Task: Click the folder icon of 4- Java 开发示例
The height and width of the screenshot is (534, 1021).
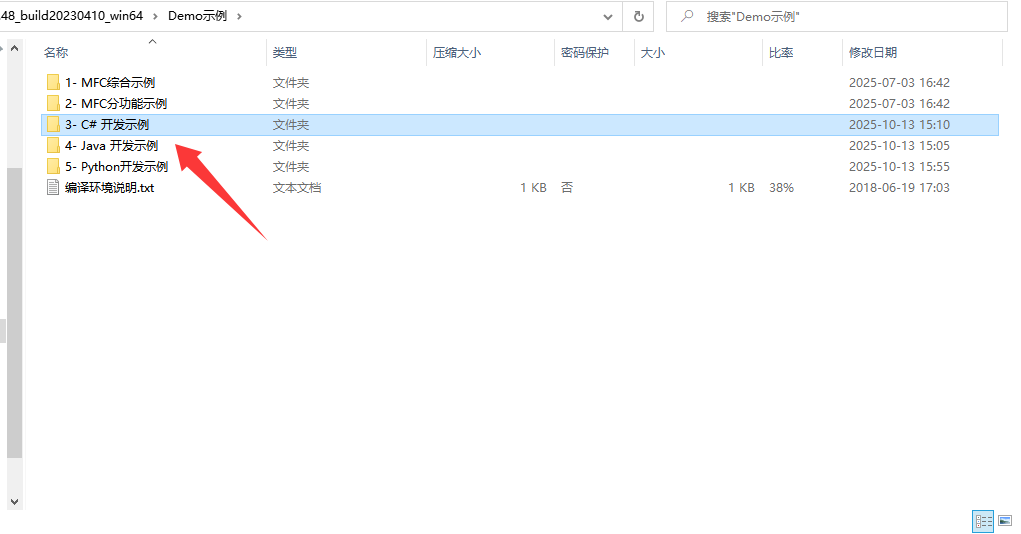Action: click(53, 146)
